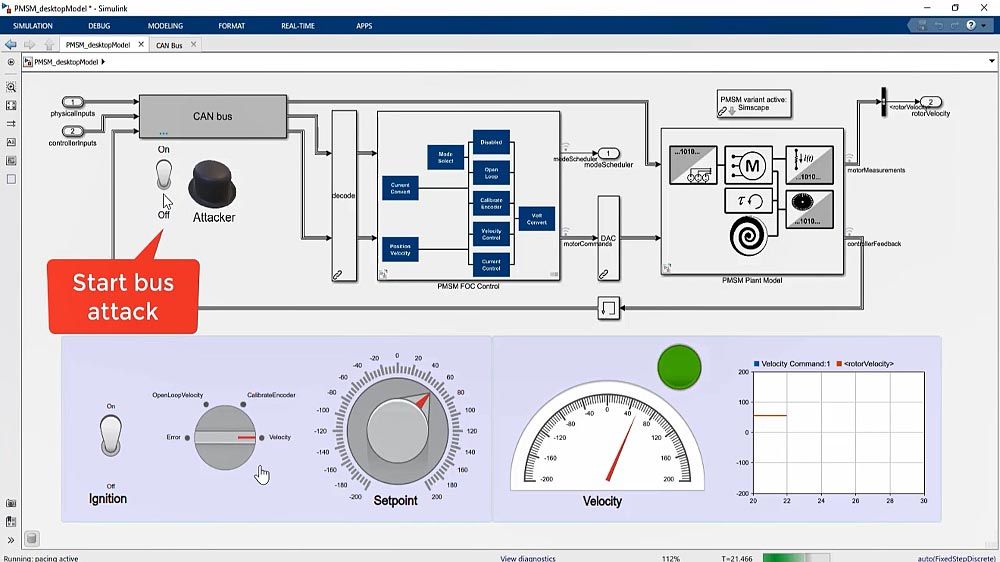Click the model data database icon
Viewport: 1000px width, 562px height.
coord(31,540)
